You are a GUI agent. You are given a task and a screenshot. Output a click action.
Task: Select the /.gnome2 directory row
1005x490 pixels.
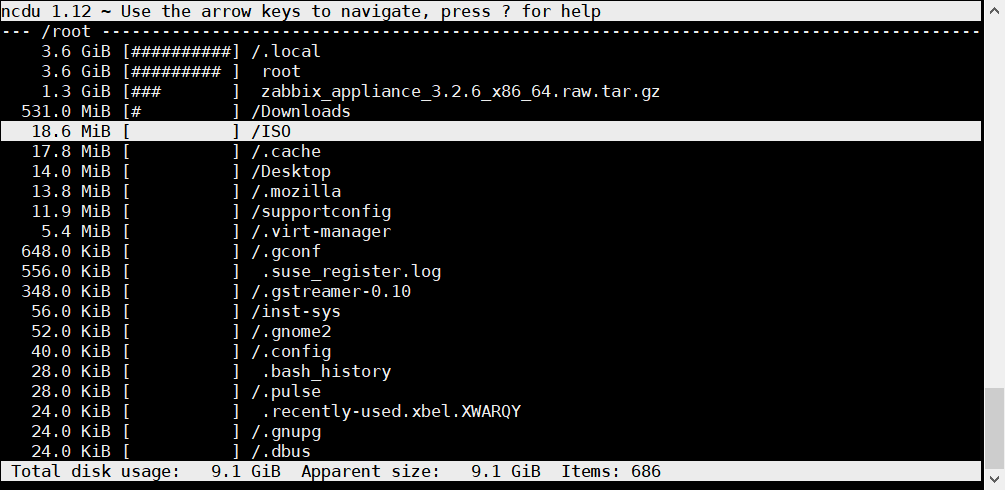[490, 331]
